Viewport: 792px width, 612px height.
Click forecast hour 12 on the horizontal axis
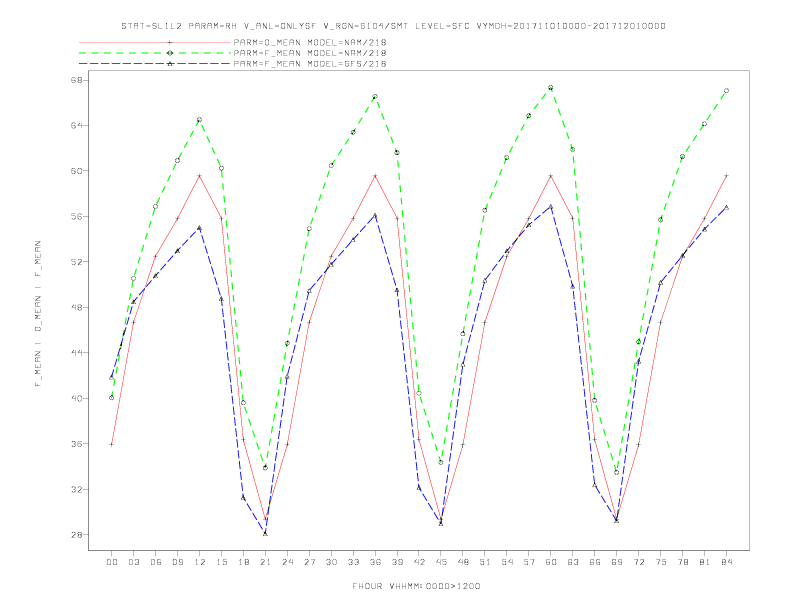click(200, 562)
